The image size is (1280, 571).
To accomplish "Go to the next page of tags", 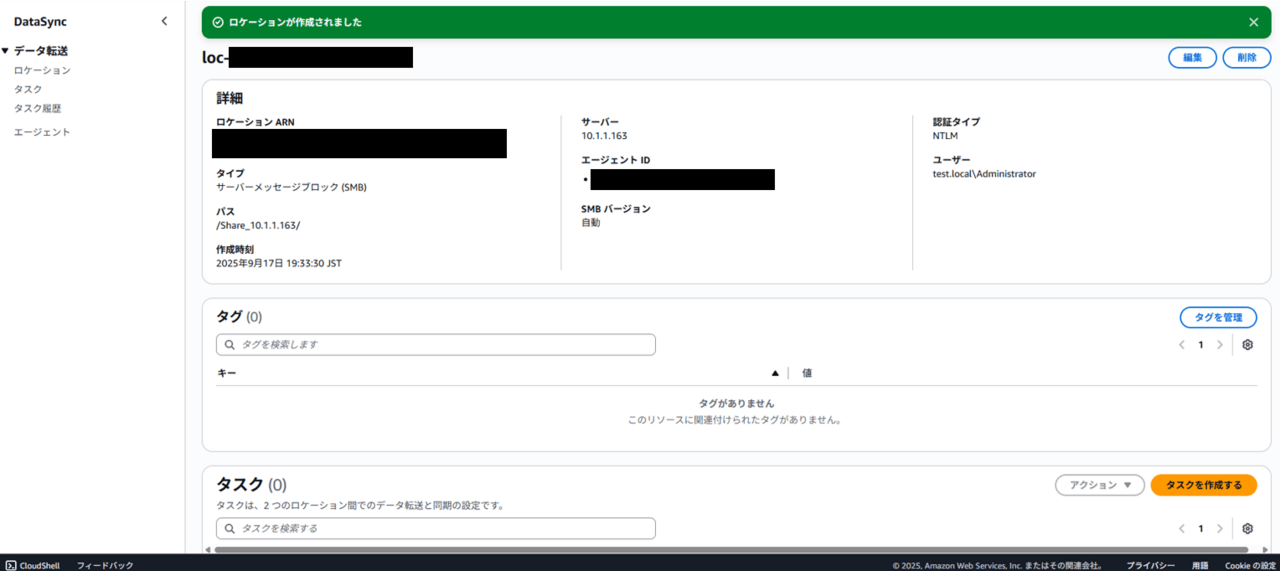I will pyautogui.click(x=1219, y=345).
